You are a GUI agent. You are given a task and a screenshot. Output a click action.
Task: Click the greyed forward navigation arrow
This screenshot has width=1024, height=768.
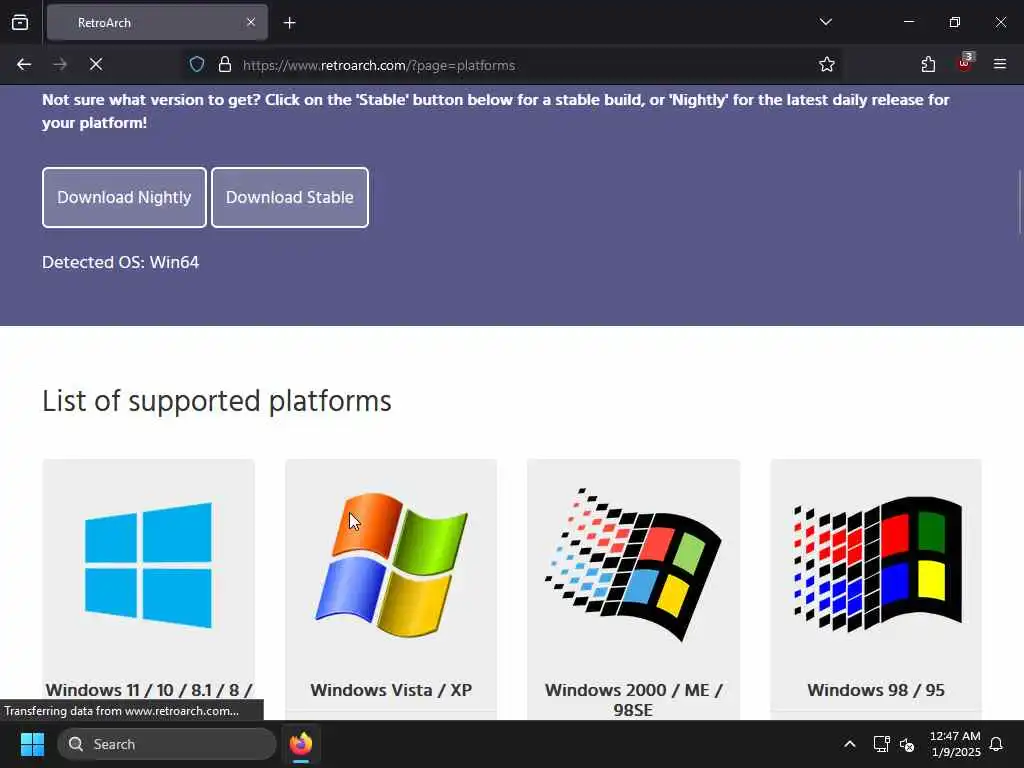pyautogui.click(x=60, y=64)
